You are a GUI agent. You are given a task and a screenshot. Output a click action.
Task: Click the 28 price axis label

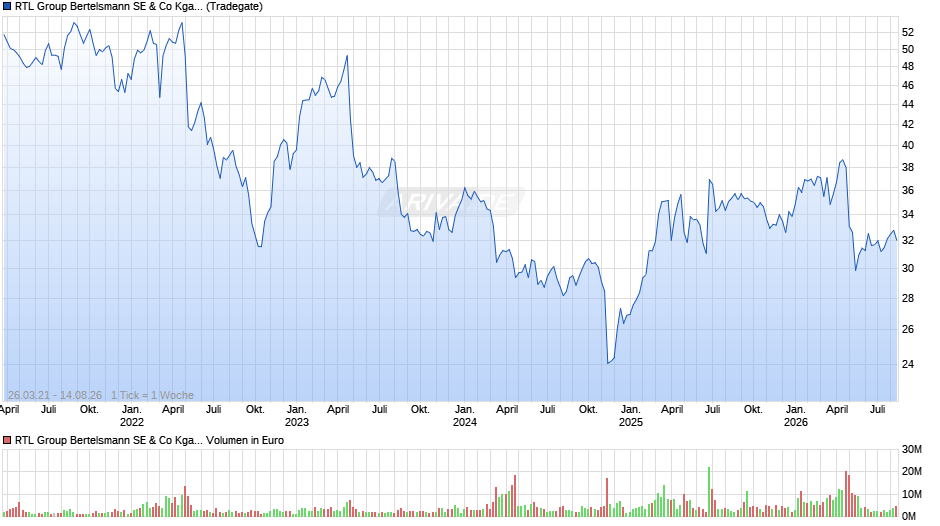pyautogui.click(x=908, y=298)
